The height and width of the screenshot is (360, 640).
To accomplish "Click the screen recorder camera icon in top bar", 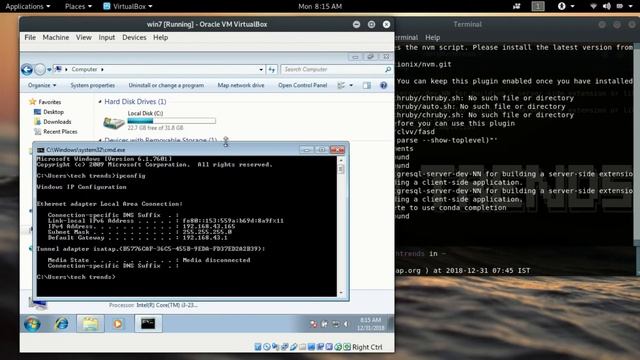I will pos(517,6).
